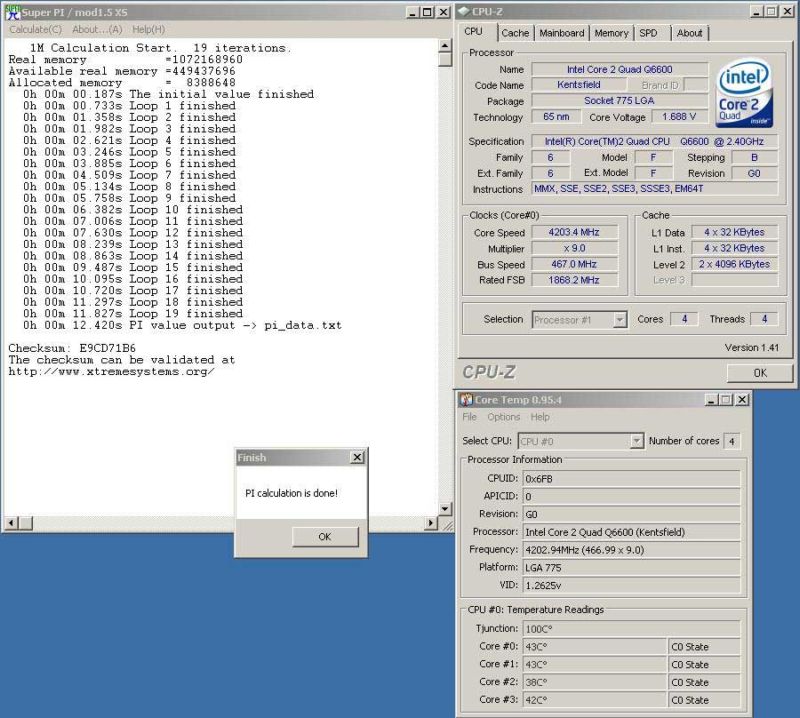Screen dimensions: 800x718
Task: Select the CPU tab in CPU-Z
Action: [x=473, y=32]
